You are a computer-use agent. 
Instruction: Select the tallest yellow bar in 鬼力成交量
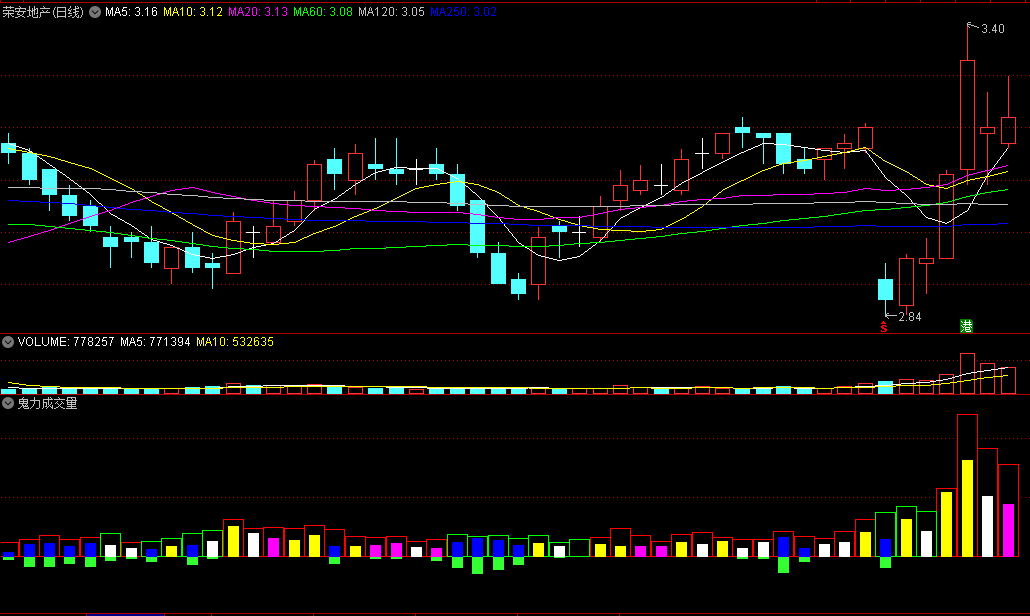(x=967, y=508)
